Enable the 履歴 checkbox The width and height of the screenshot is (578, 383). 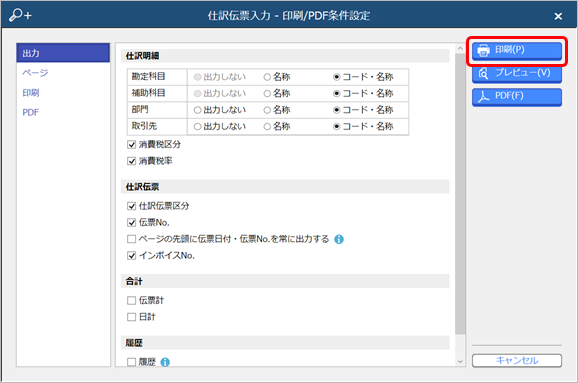pyautogui.click(x=132, y=362)
